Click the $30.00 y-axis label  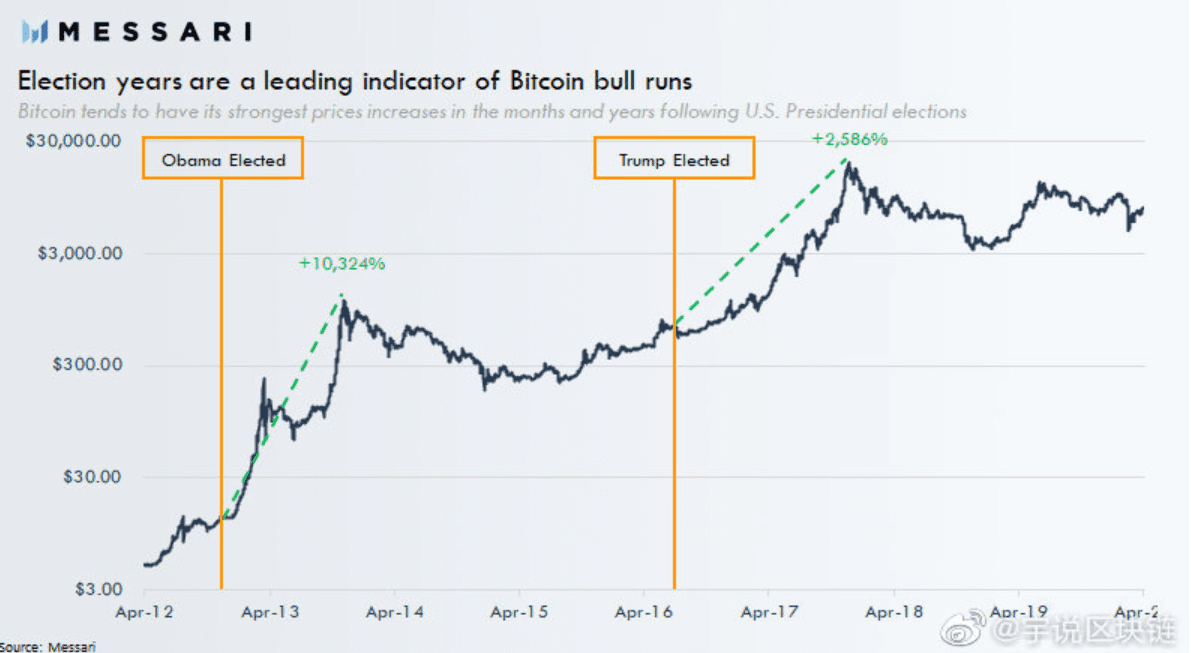(x=91, y=477)
